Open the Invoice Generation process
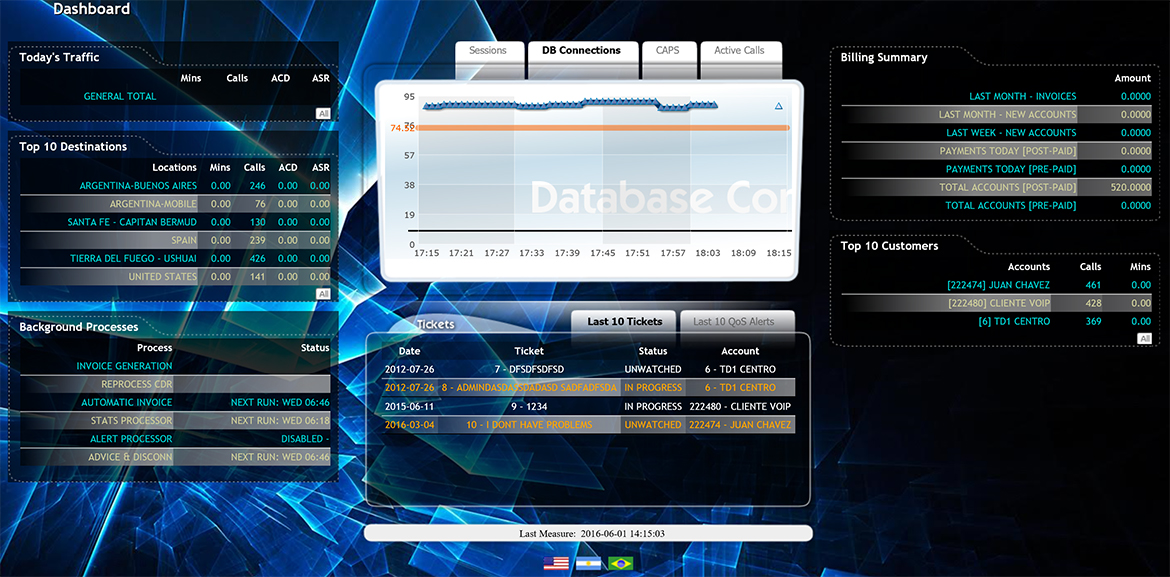1170x577 pixels. click(124, 366)
